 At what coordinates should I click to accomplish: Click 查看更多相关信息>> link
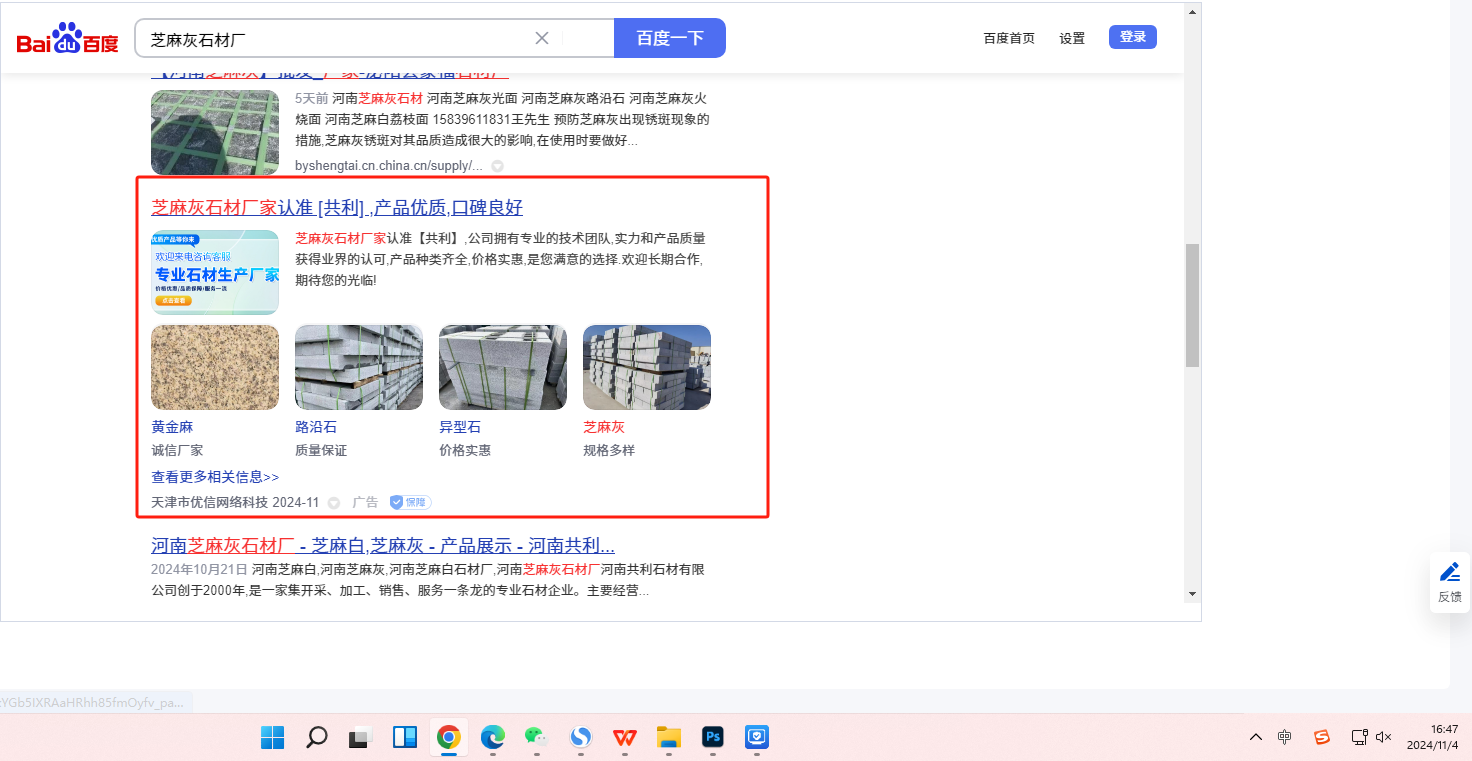pos(215,477)
